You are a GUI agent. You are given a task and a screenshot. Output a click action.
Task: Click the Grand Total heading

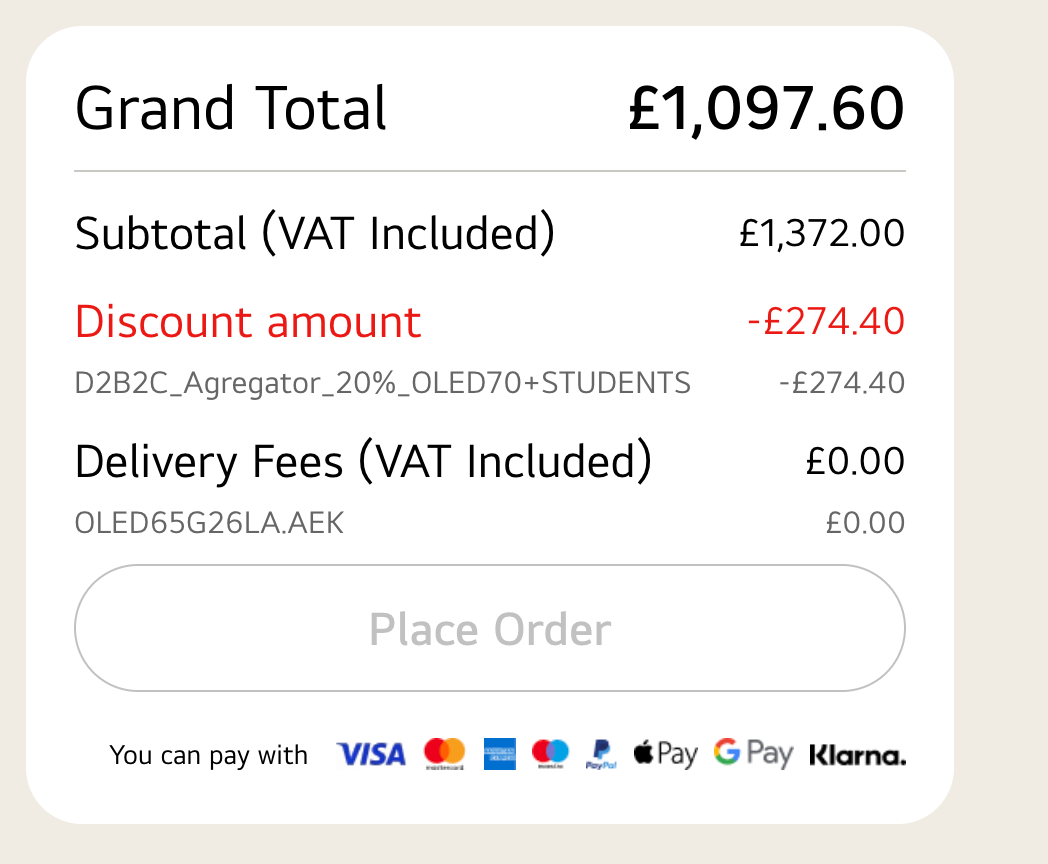(x=231, y=109)
